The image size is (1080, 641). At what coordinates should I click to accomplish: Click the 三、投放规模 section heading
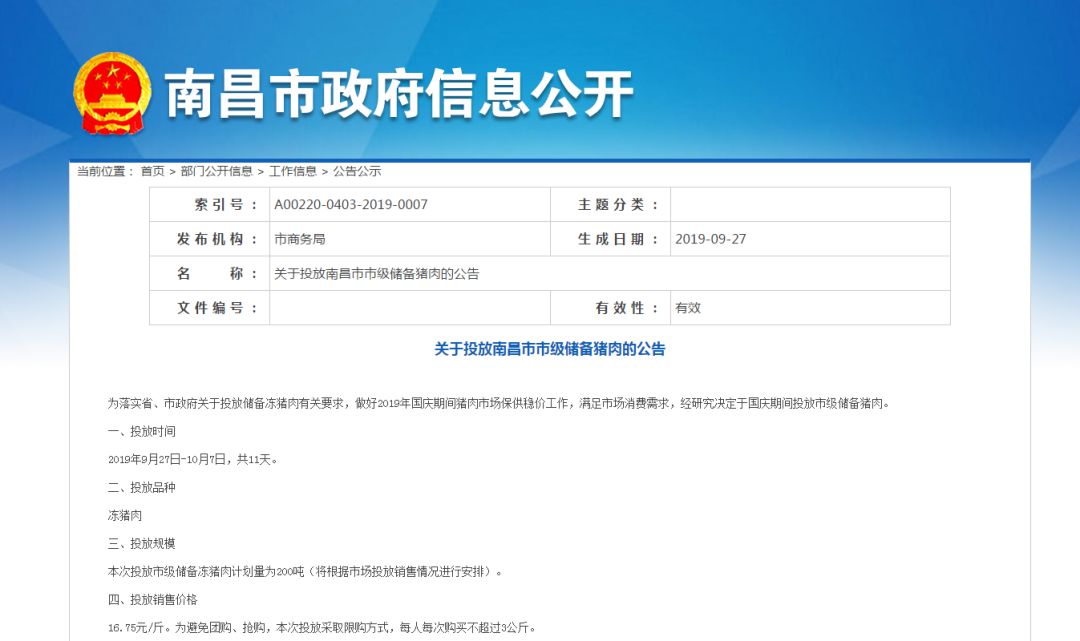[142, 543]
